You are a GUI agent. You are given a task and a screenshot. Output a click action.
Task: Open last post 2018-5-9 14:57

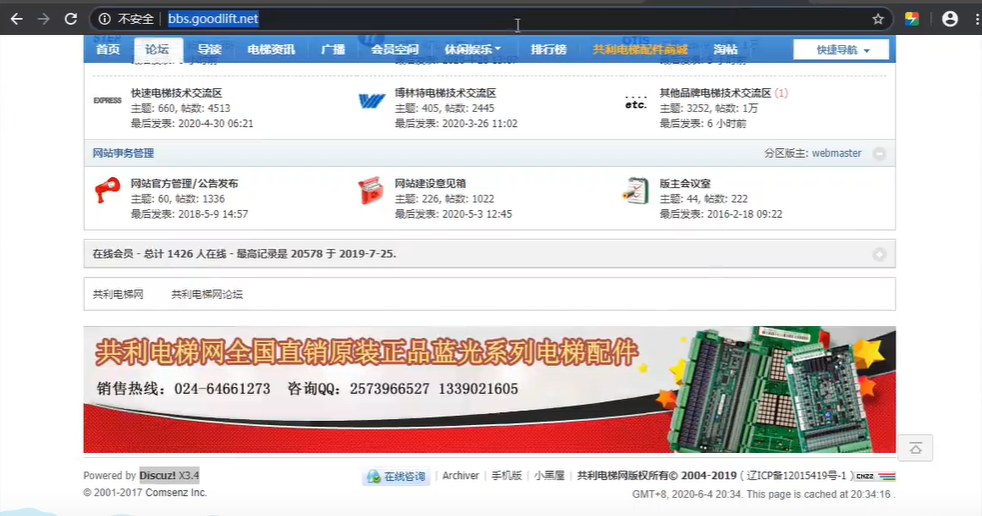tap(213, 214)
